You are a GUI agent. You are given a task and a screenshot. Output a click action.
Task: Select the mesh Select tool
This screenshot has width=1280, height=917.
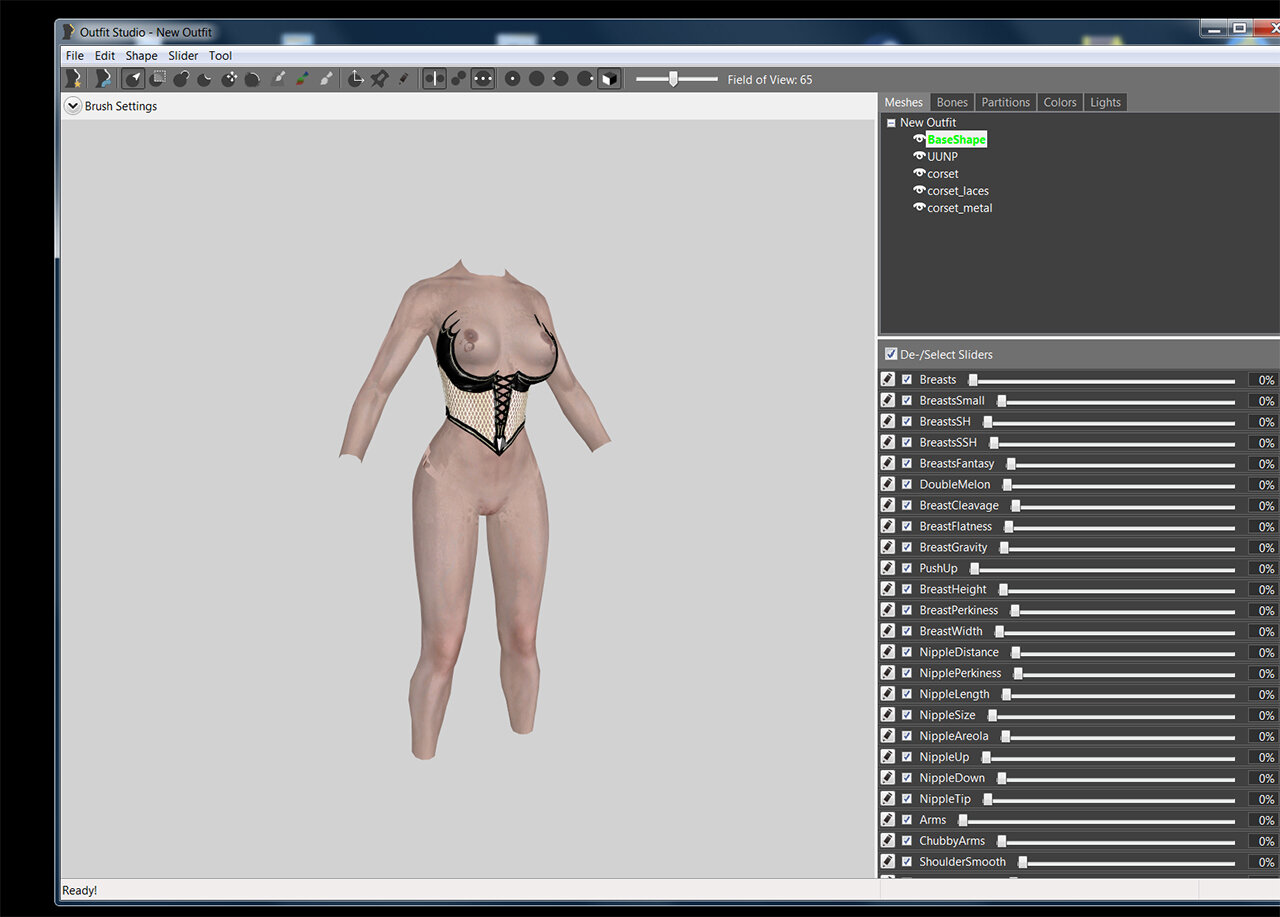point(133,79)
